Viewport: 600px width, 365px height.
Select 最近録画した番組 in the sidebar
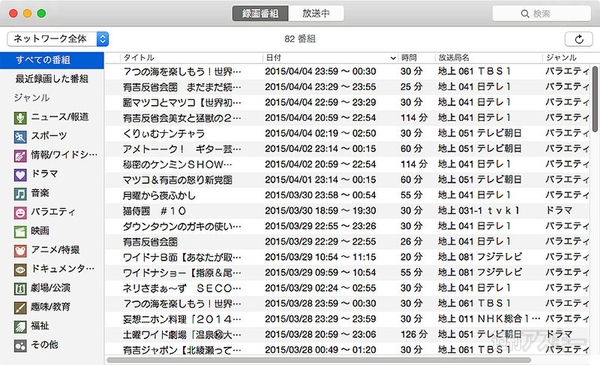52,79
